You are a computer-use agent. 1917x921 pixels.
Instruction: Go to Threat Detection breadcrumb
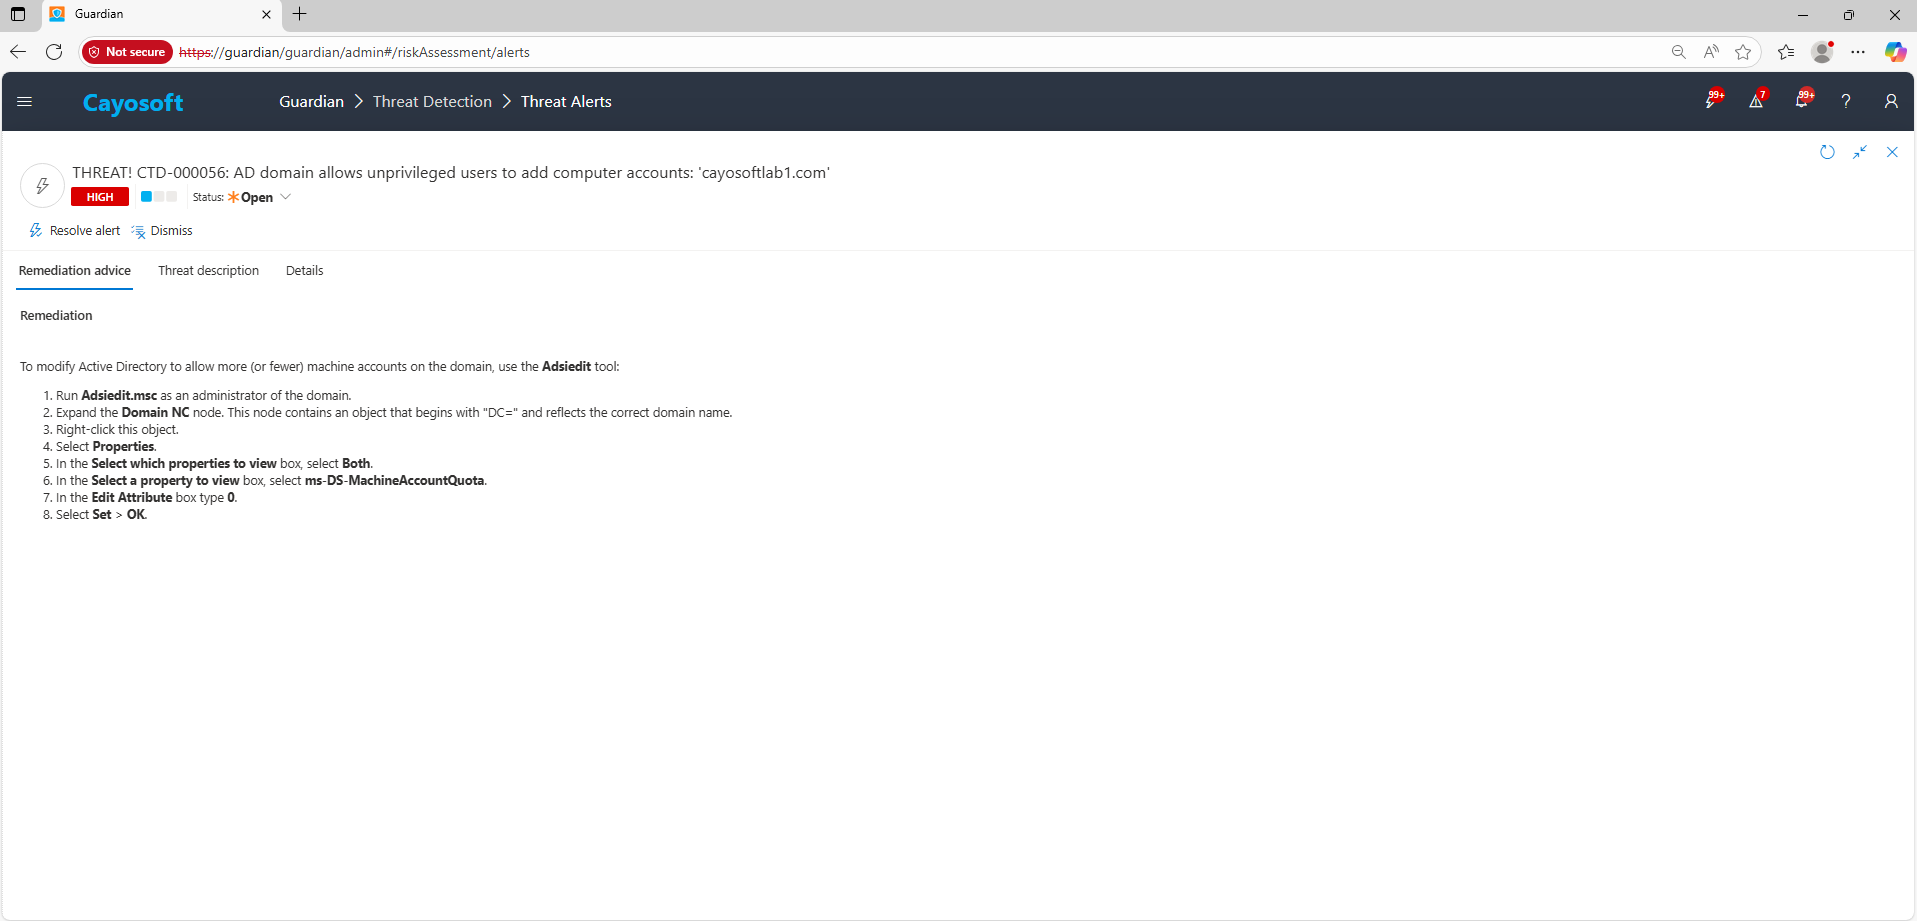432,102
